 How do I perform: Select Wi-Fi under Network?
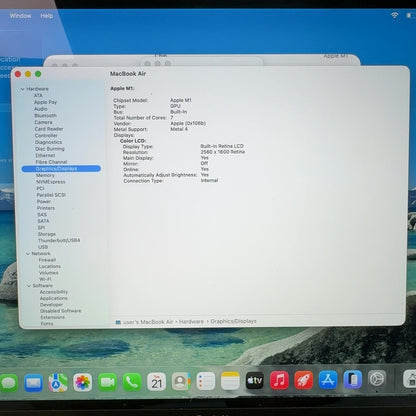[45, 279]
